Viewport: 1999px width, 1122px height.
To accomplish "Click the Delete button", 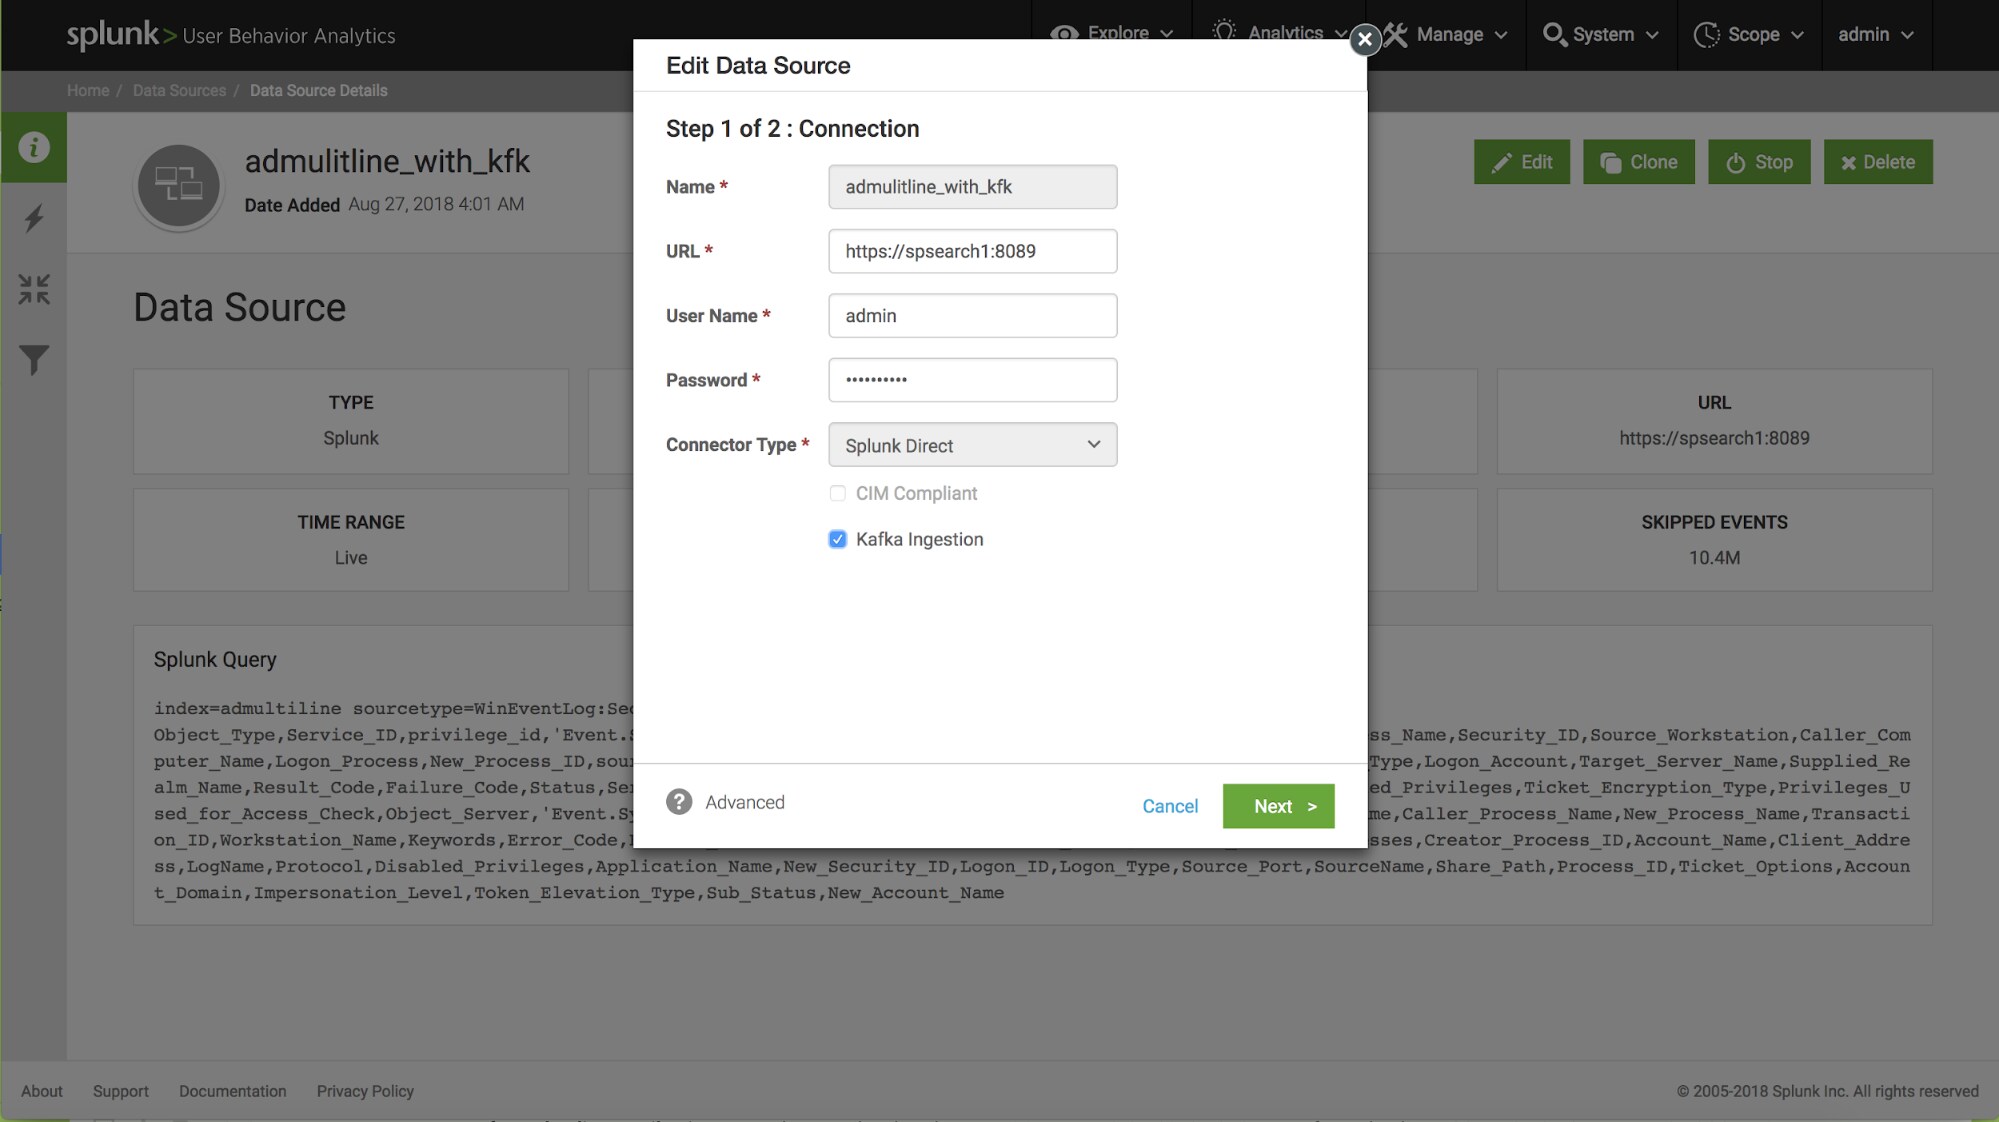I will pyautogui.click(x=1878, y=162).
